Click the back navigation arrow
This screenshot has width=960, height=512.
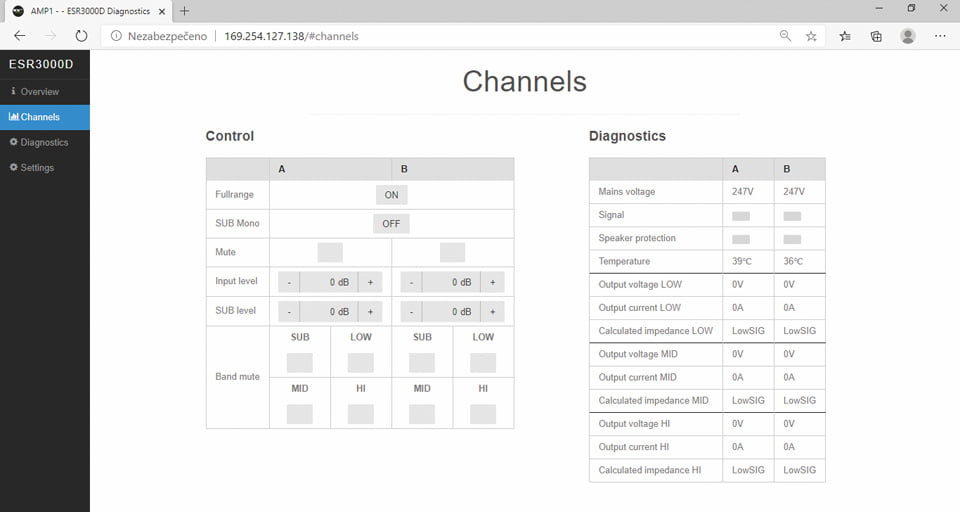[20, 36]
